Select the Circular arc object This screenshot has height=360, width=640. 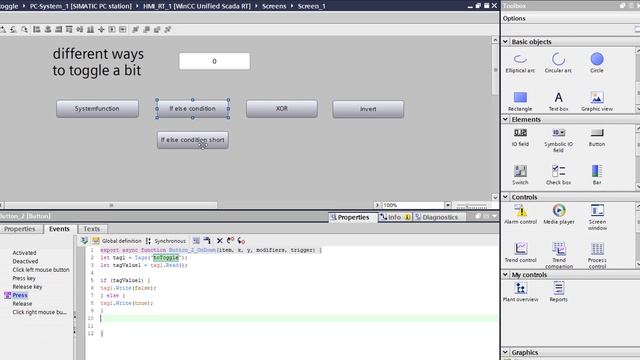pyautogui.click(x=558, y=63)
